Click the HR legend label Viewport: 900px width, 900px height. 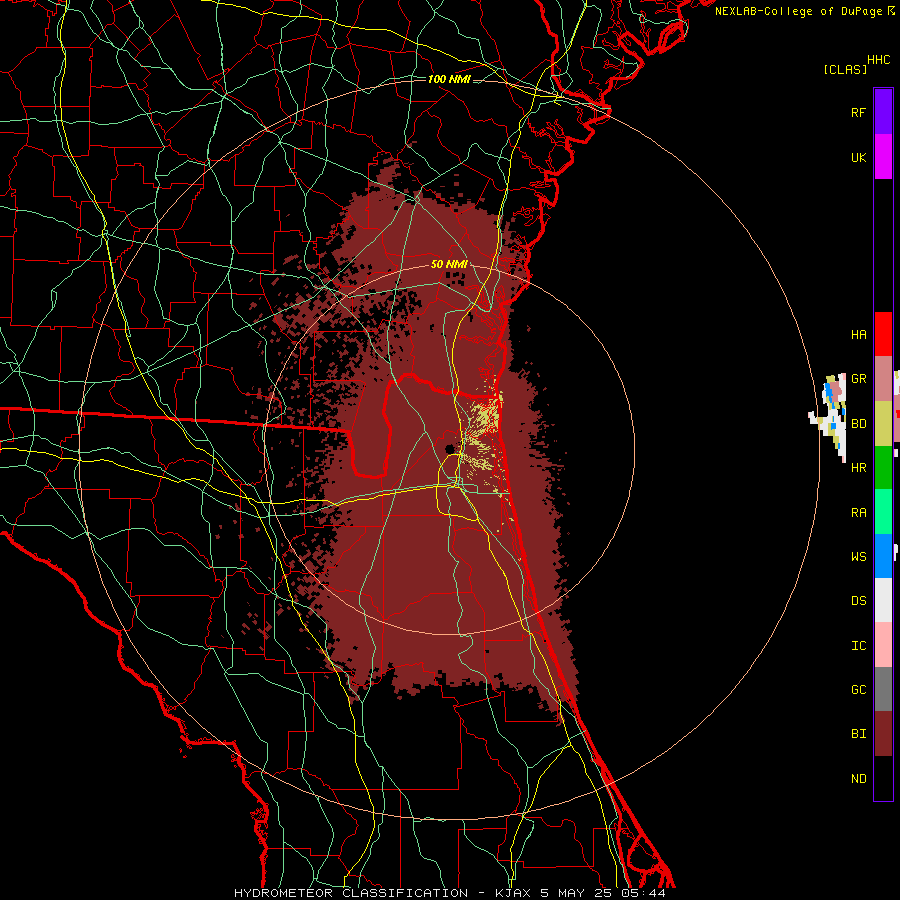pos(858,468)
